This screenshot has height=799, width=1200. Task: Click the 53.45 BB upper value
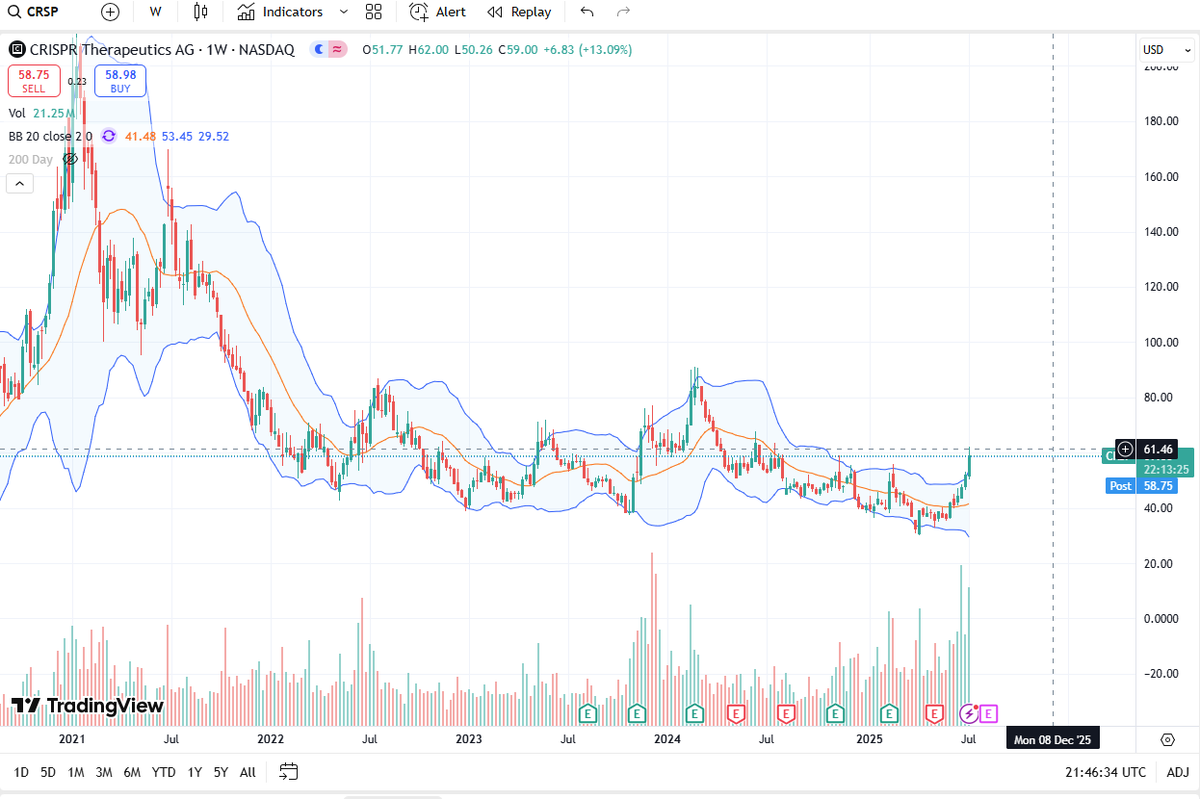point(177,136)
